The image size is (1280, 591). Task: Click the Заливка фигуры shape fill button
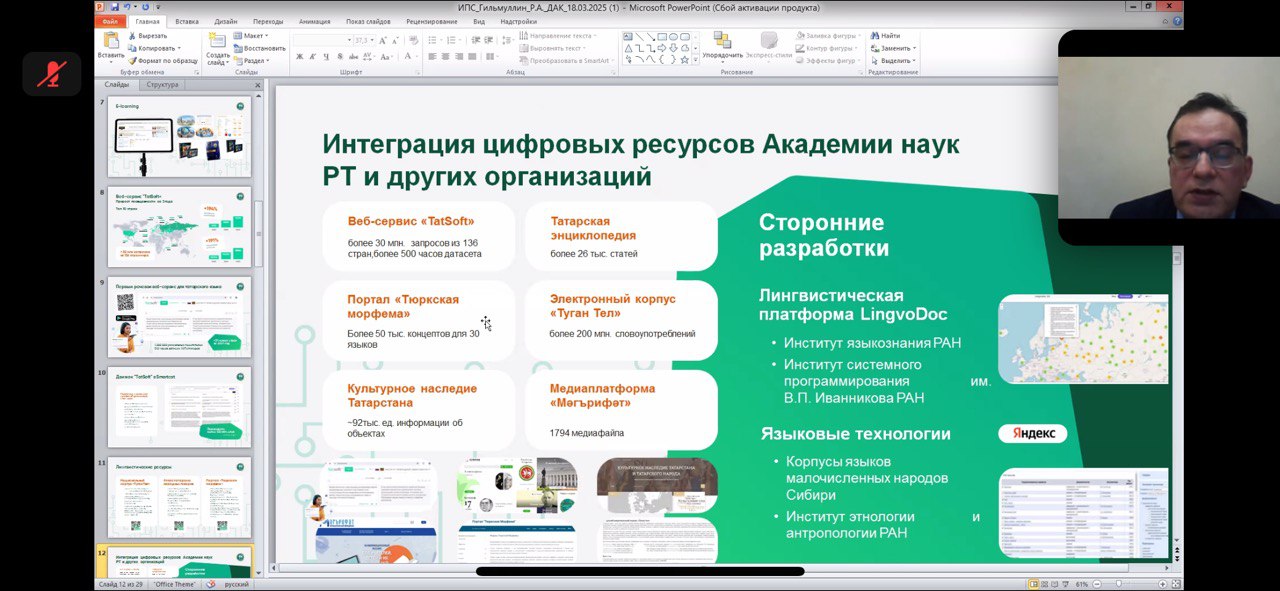tap(827, 35)
